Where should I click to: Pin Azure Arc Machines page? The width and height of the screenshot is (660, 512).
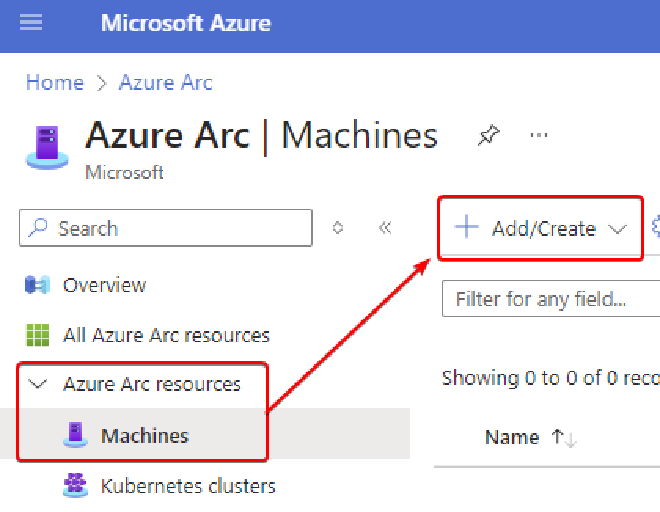pos(489,136)
